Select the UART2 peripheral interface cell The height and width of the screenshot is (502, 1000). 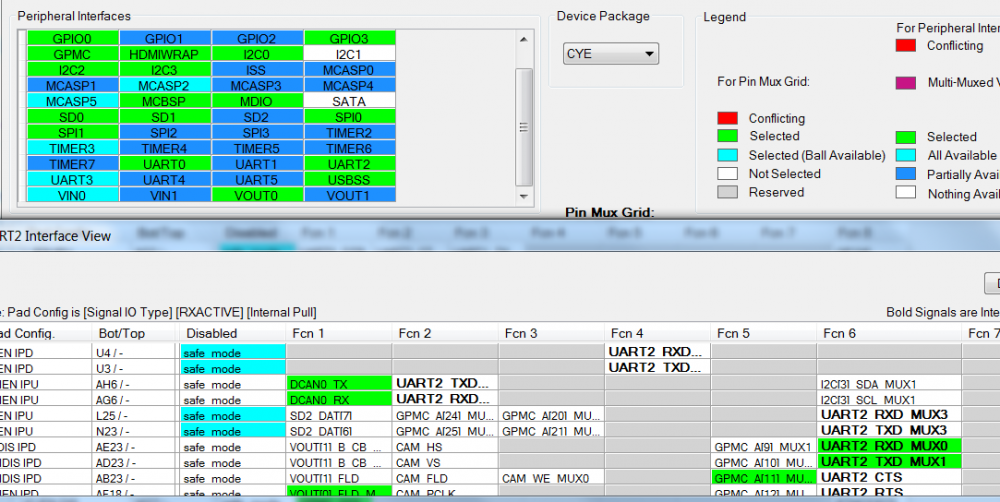pos(349,164)
